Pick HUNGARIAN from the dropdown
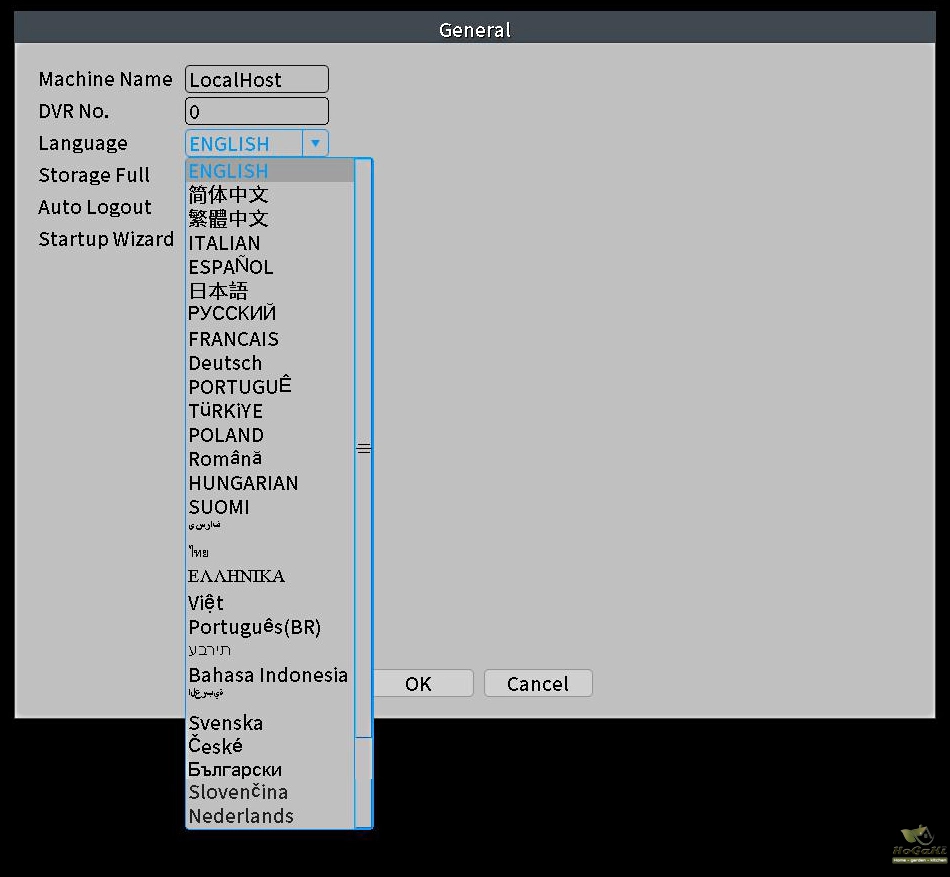This screenshot has width=950, height=877. 243,483
